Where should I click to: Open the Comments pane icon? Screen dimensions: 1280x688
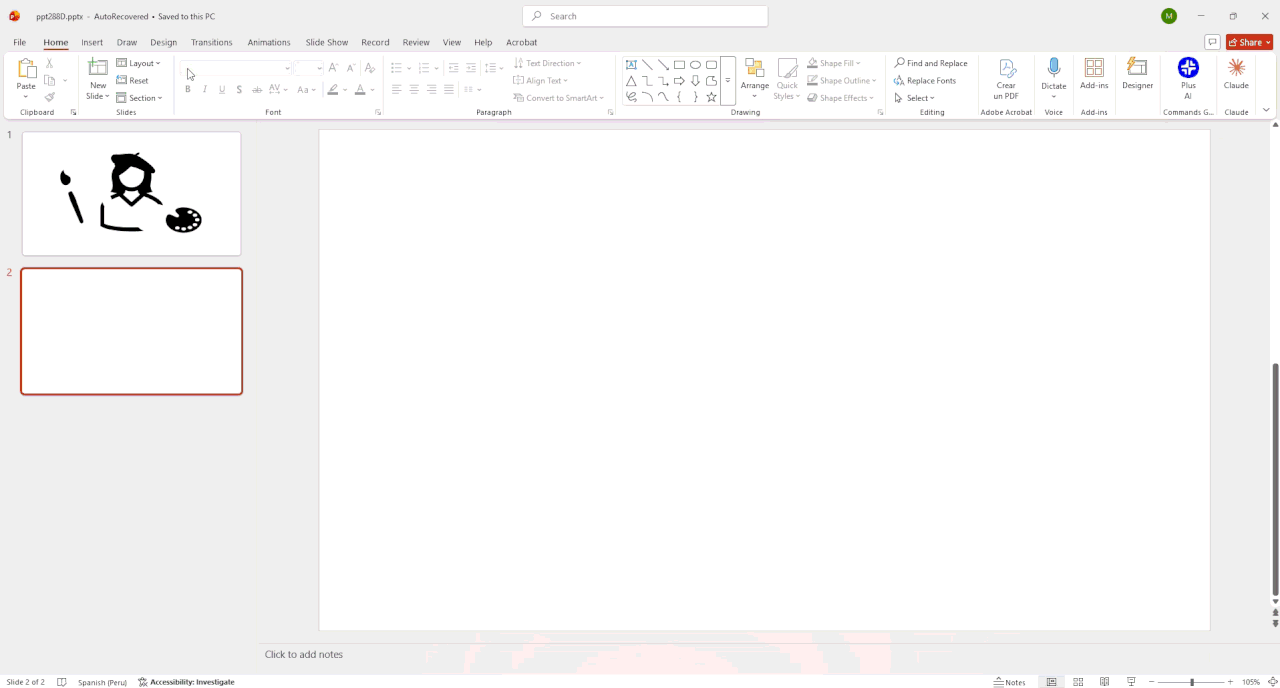[1212, 42]
